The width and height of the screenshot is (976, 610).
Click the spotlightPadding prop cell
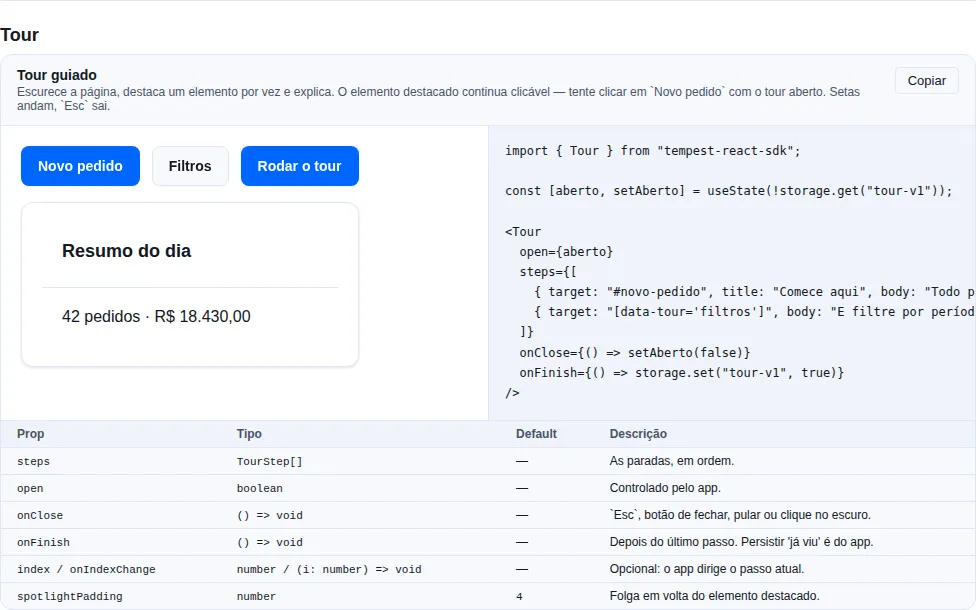point(70,596)
